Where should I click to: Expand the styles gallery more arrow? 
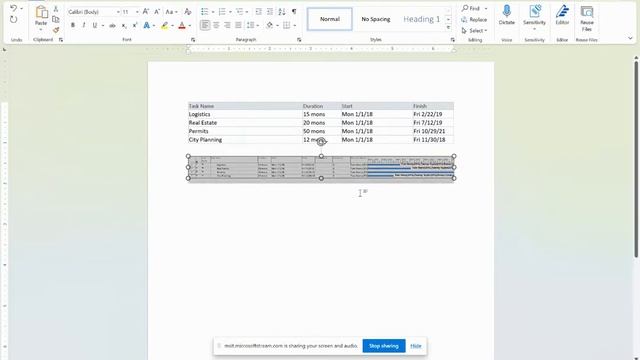[448, 28]
